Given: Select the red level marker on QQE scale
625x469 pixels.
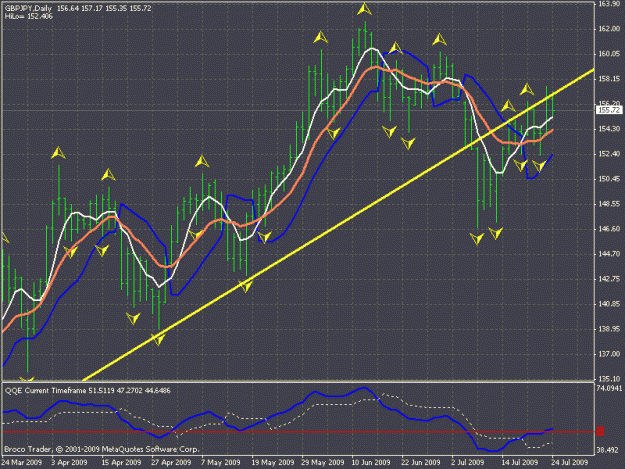Looking at the screenshot, I should (600, 431).
